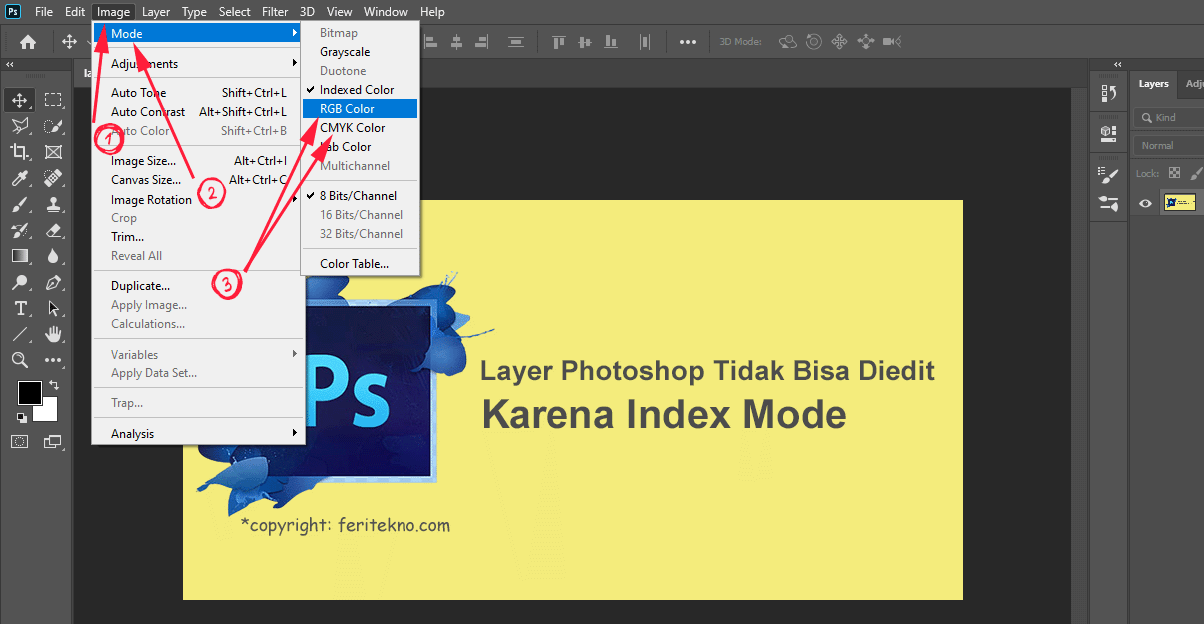Toggle Quick Mask mode

[x=19, y=441]
